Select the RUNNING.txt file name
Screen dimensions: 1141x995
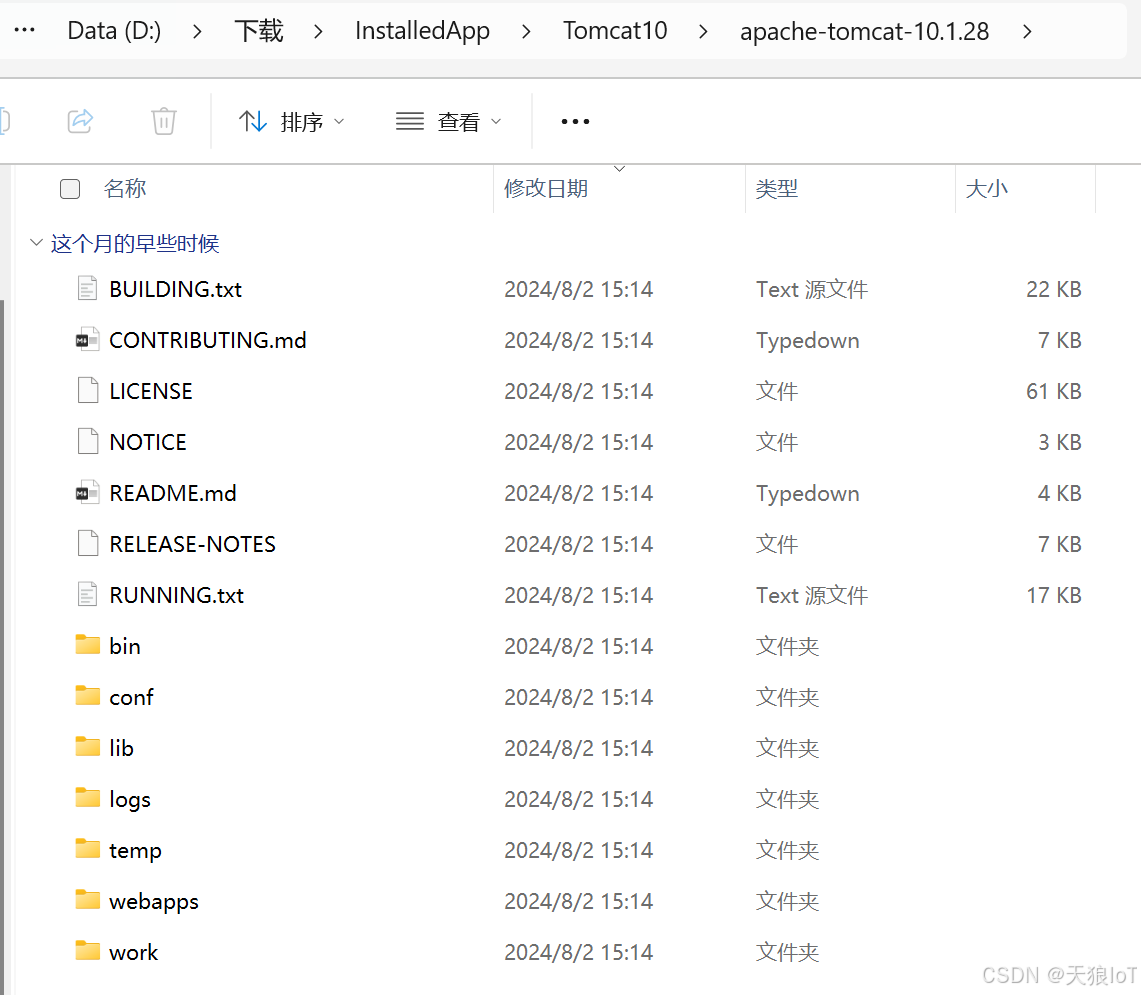click(177, 595)
